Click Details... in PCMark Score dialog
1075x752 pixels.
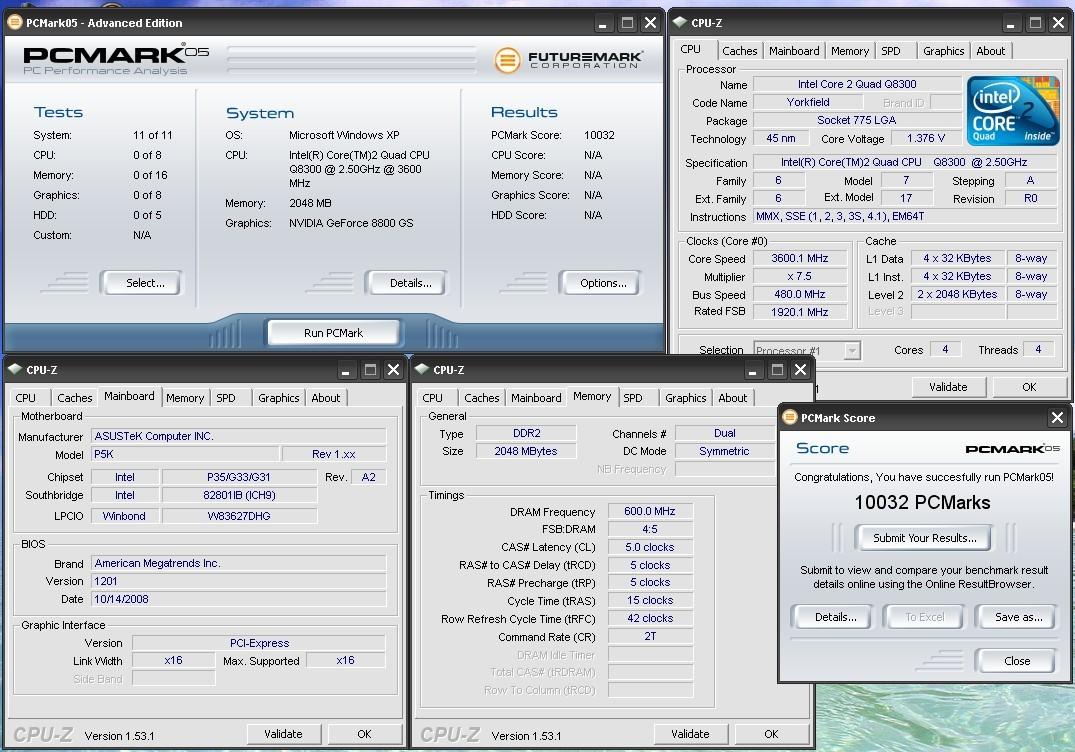[x=833, y=617]
